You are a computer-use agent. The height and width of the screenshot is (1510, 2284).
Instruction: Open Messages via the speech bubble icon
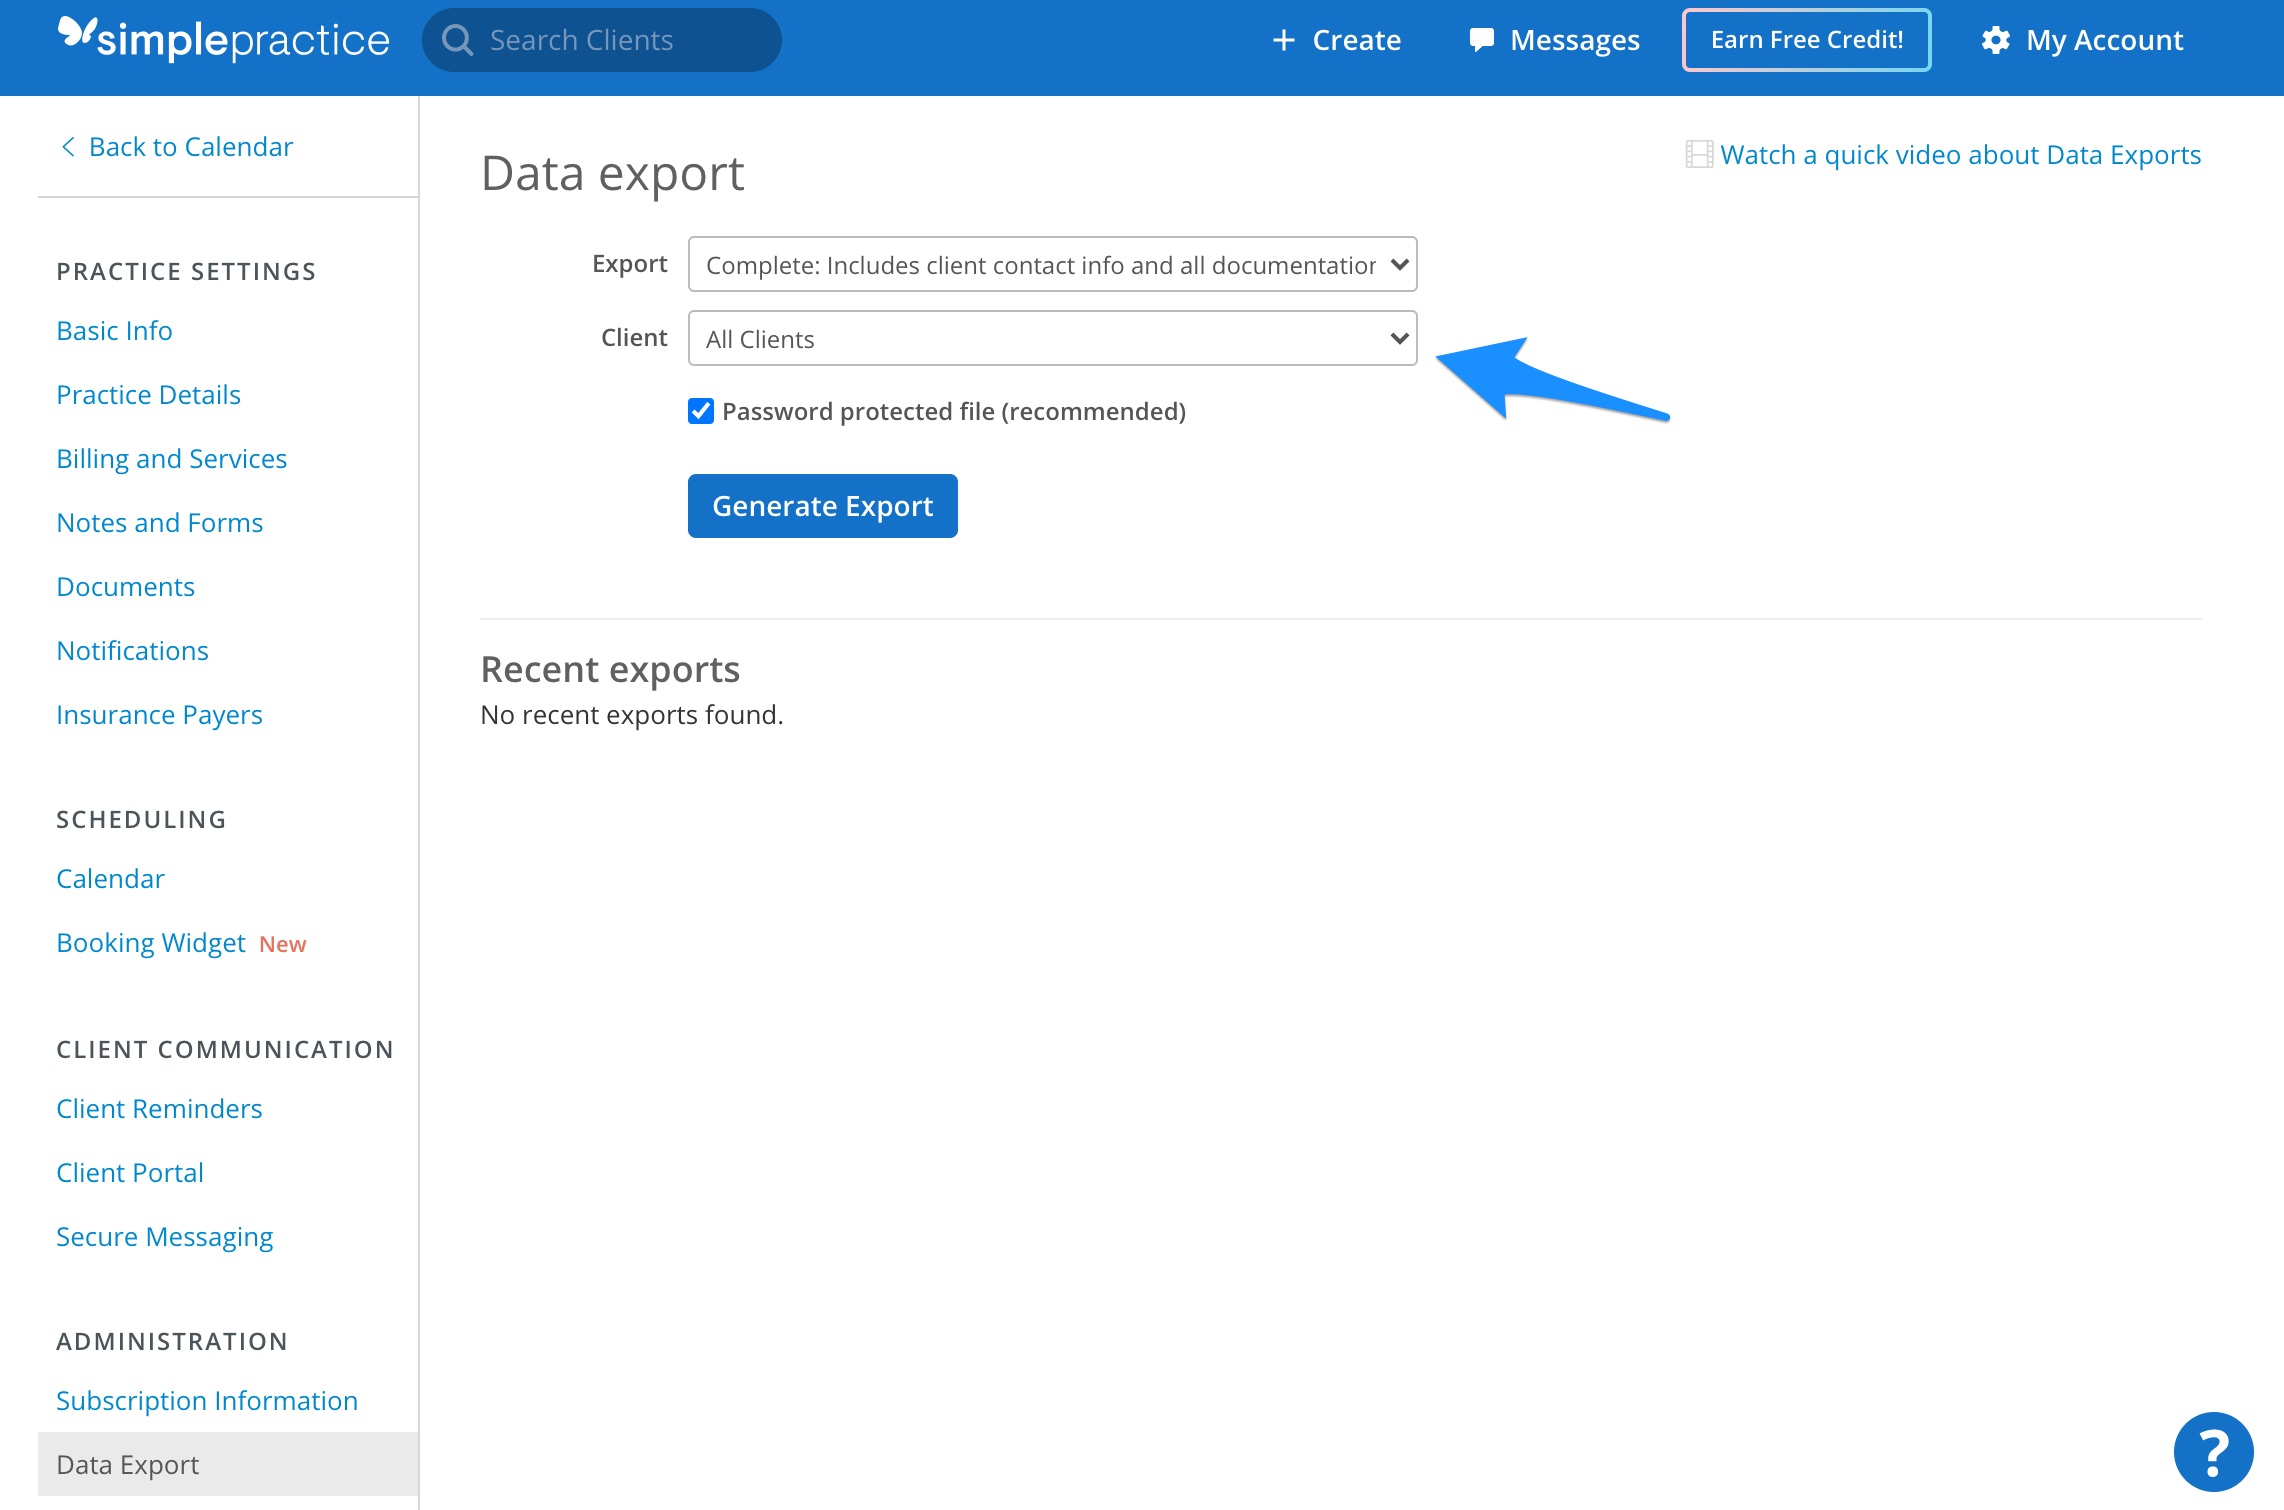coord(1482,39)
